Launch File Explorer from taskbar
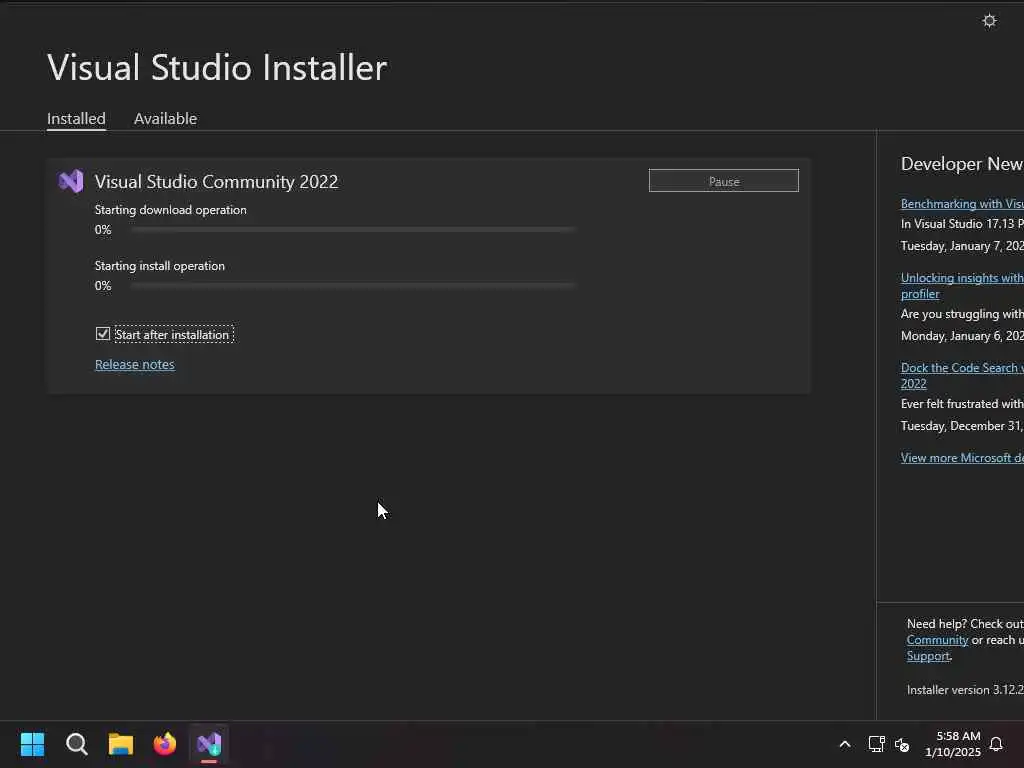Screen dimensions: 1024x768 pyautogui.click(x=121, y=744)
